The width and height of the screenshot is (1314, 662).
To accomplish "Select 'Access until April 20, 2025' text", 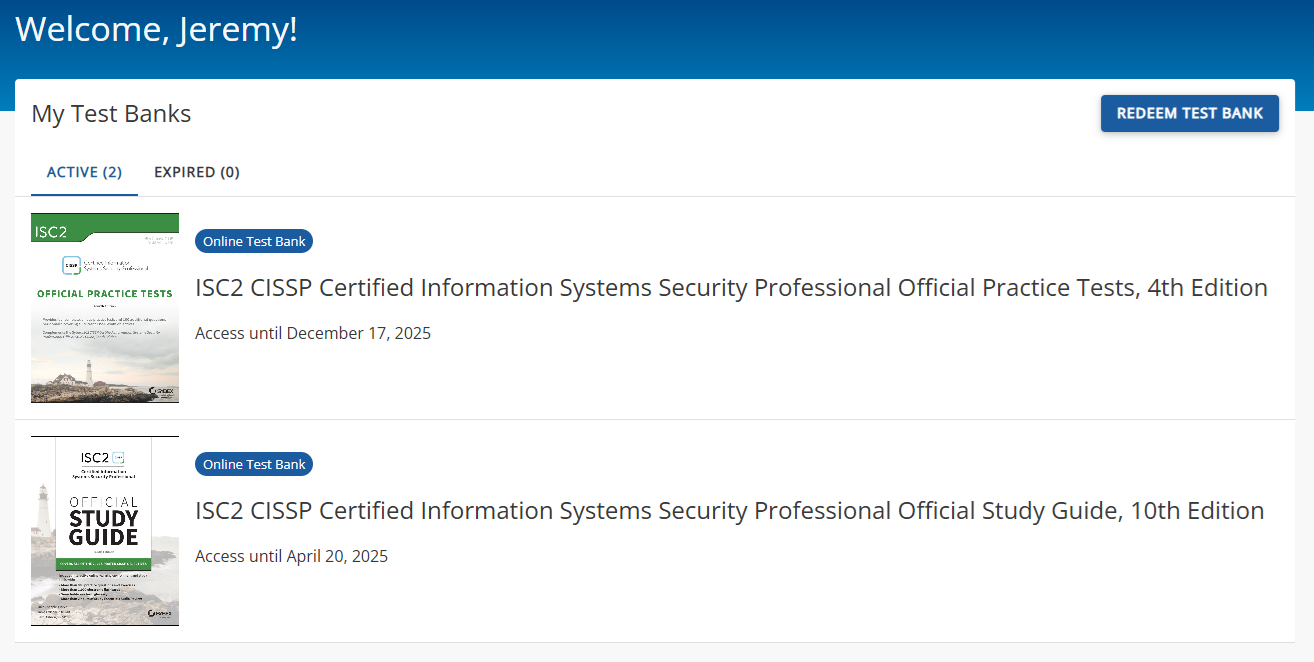I will click(x=291, y=556).
